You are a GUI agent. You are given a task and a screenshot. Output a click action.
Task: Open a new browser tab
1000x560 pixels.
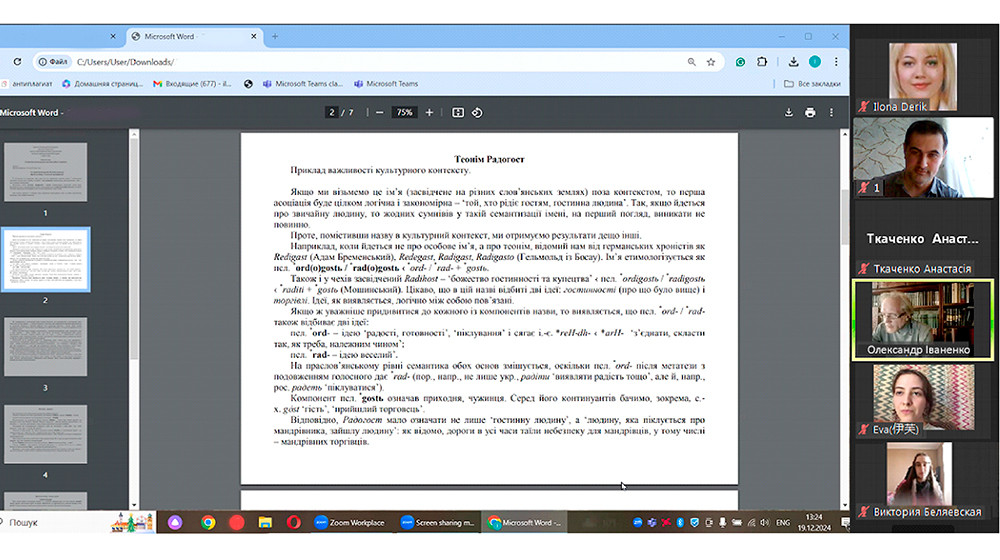click(275, 36)
